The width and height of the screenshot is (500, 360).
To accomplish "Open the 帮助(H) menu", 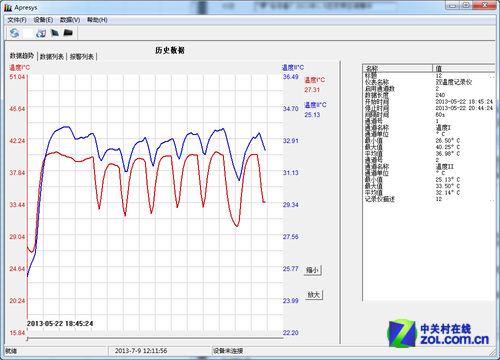I will point(97,20).
